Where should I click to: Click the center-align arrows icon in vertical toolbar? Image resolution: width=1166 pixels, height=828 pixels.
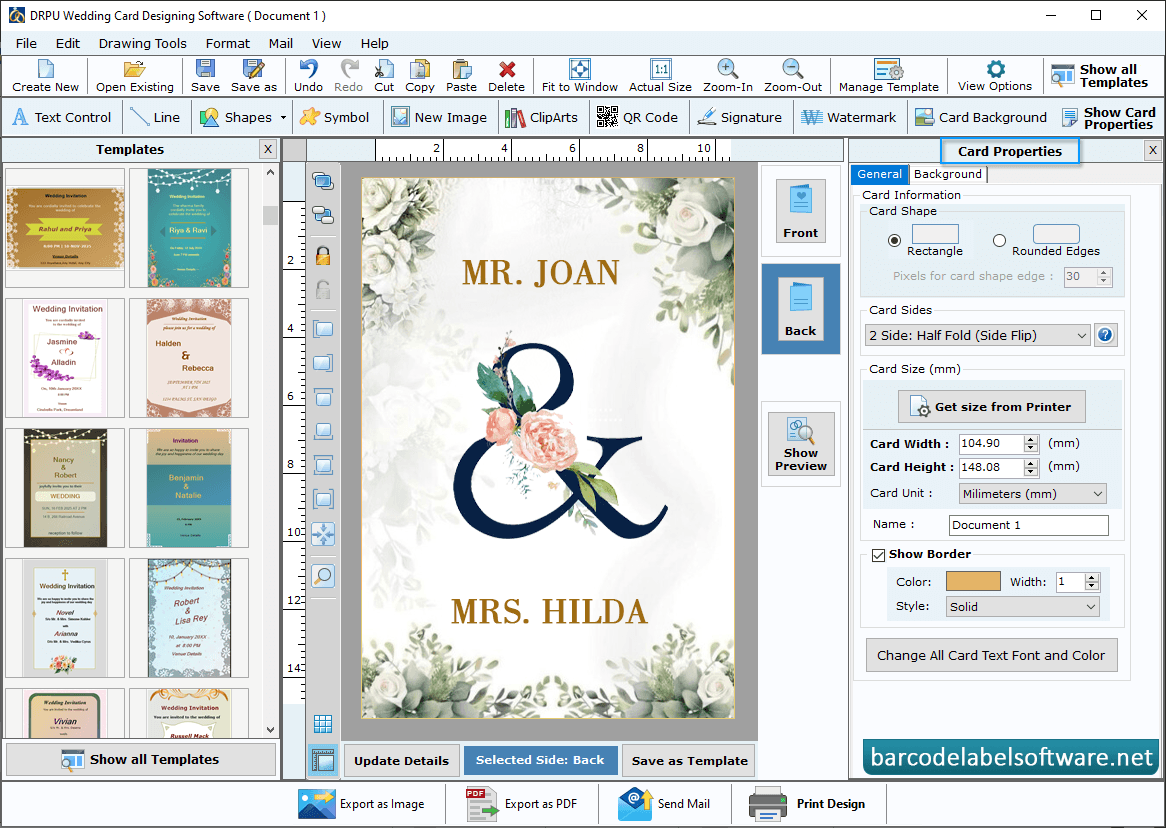pos(323,533)
